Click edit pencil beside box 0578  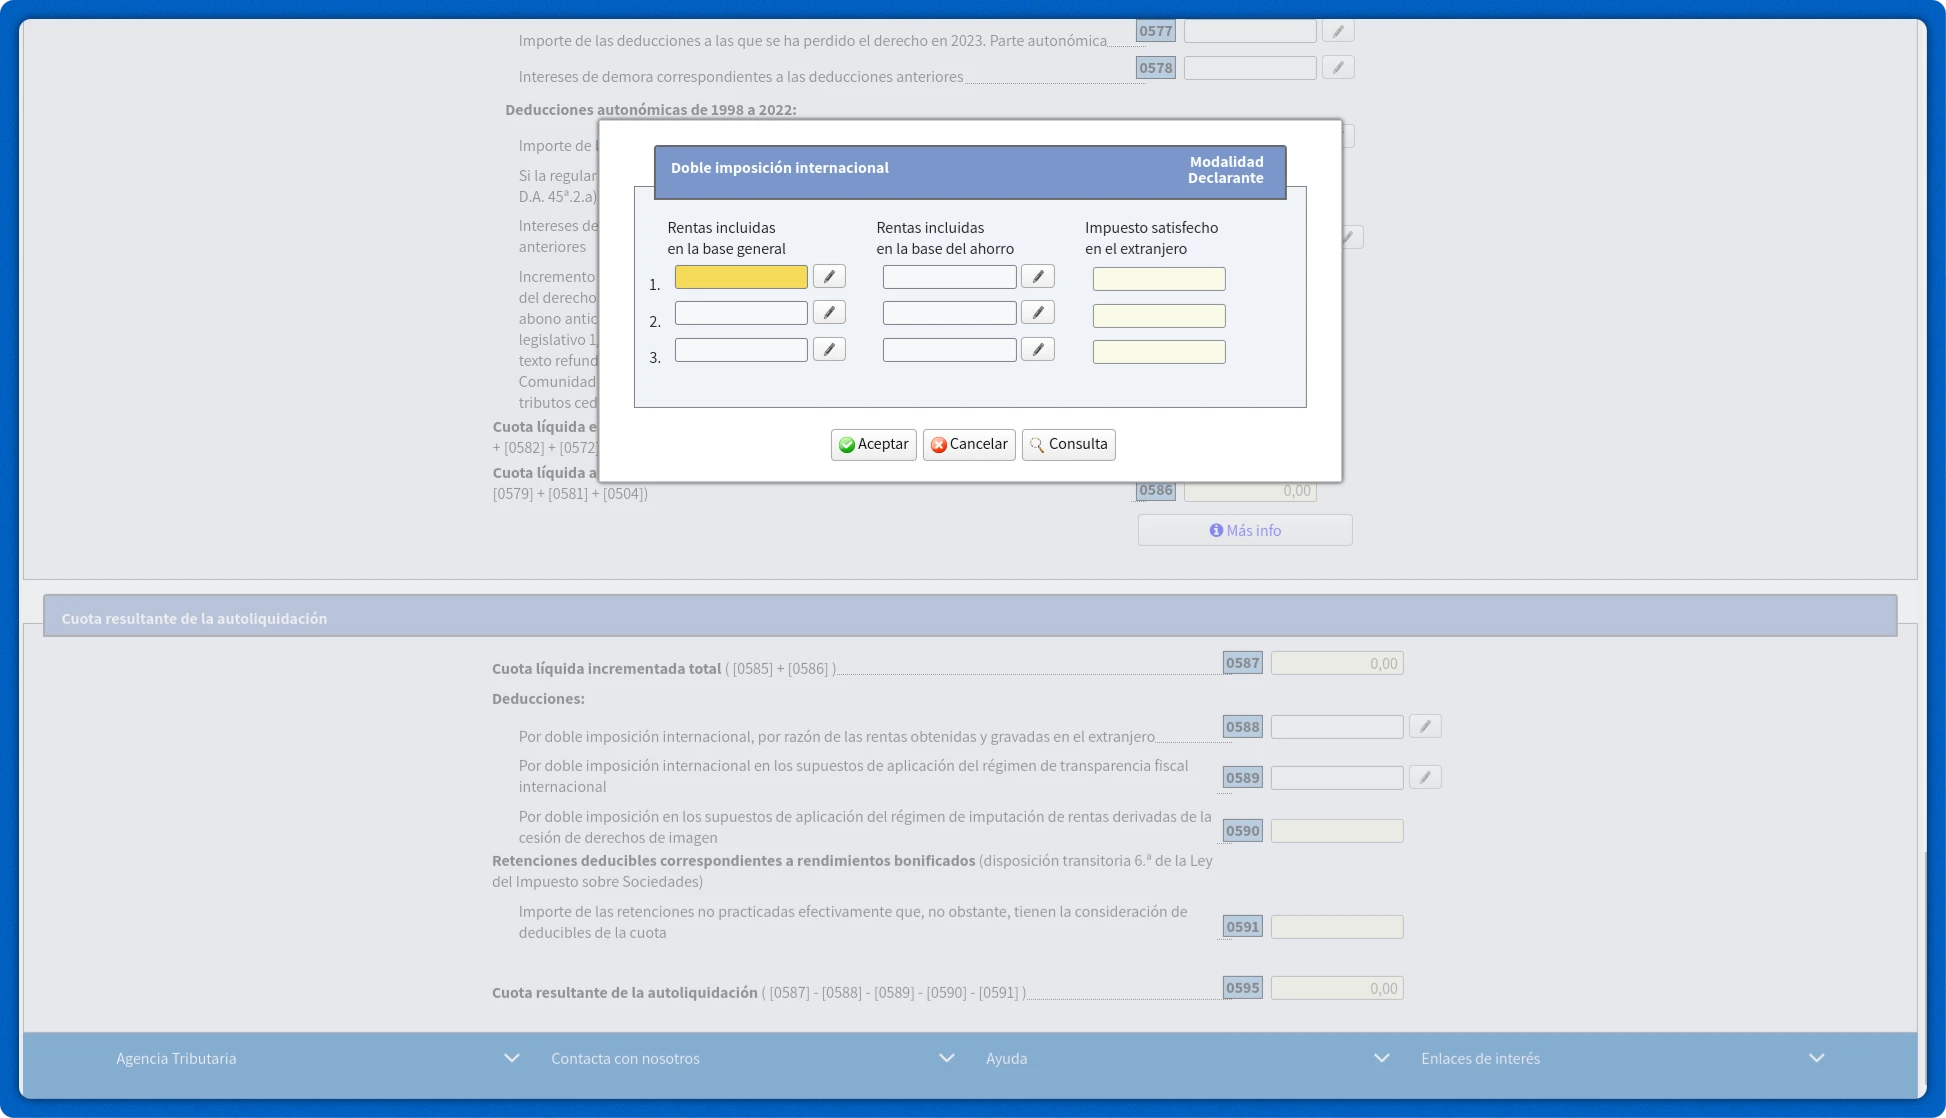[x=1338, y=68]
